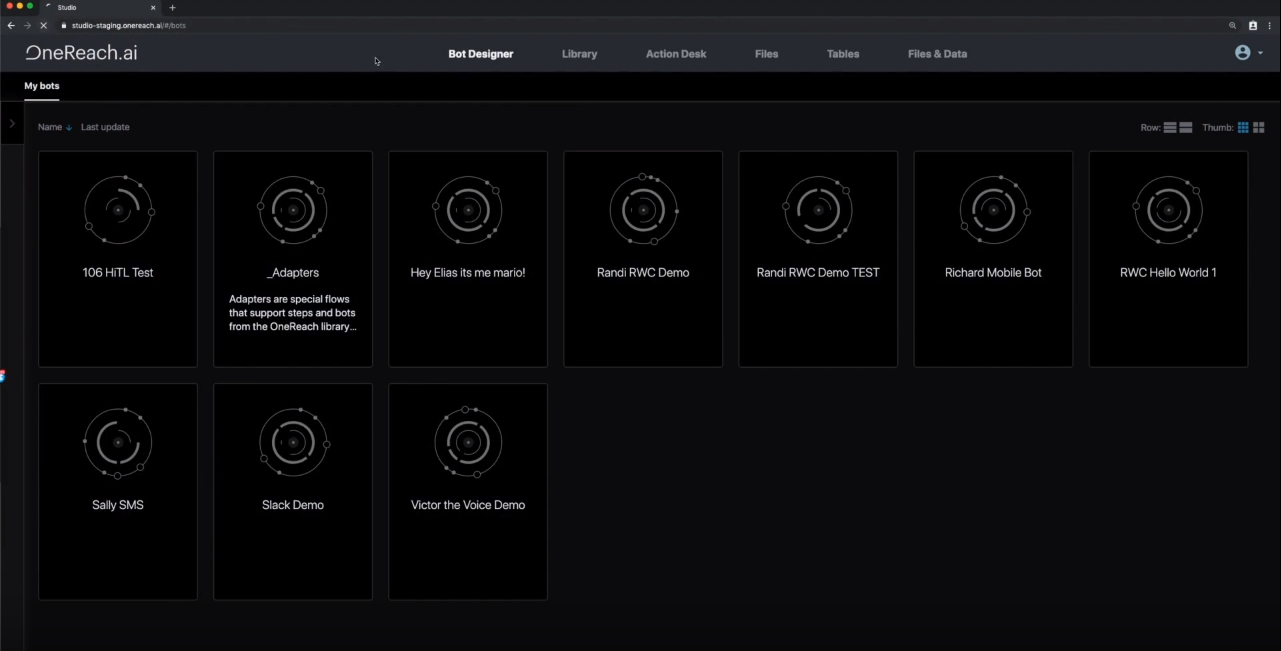
Task: Click the Victor the Voice Demo bot icon
Action: 468,442
